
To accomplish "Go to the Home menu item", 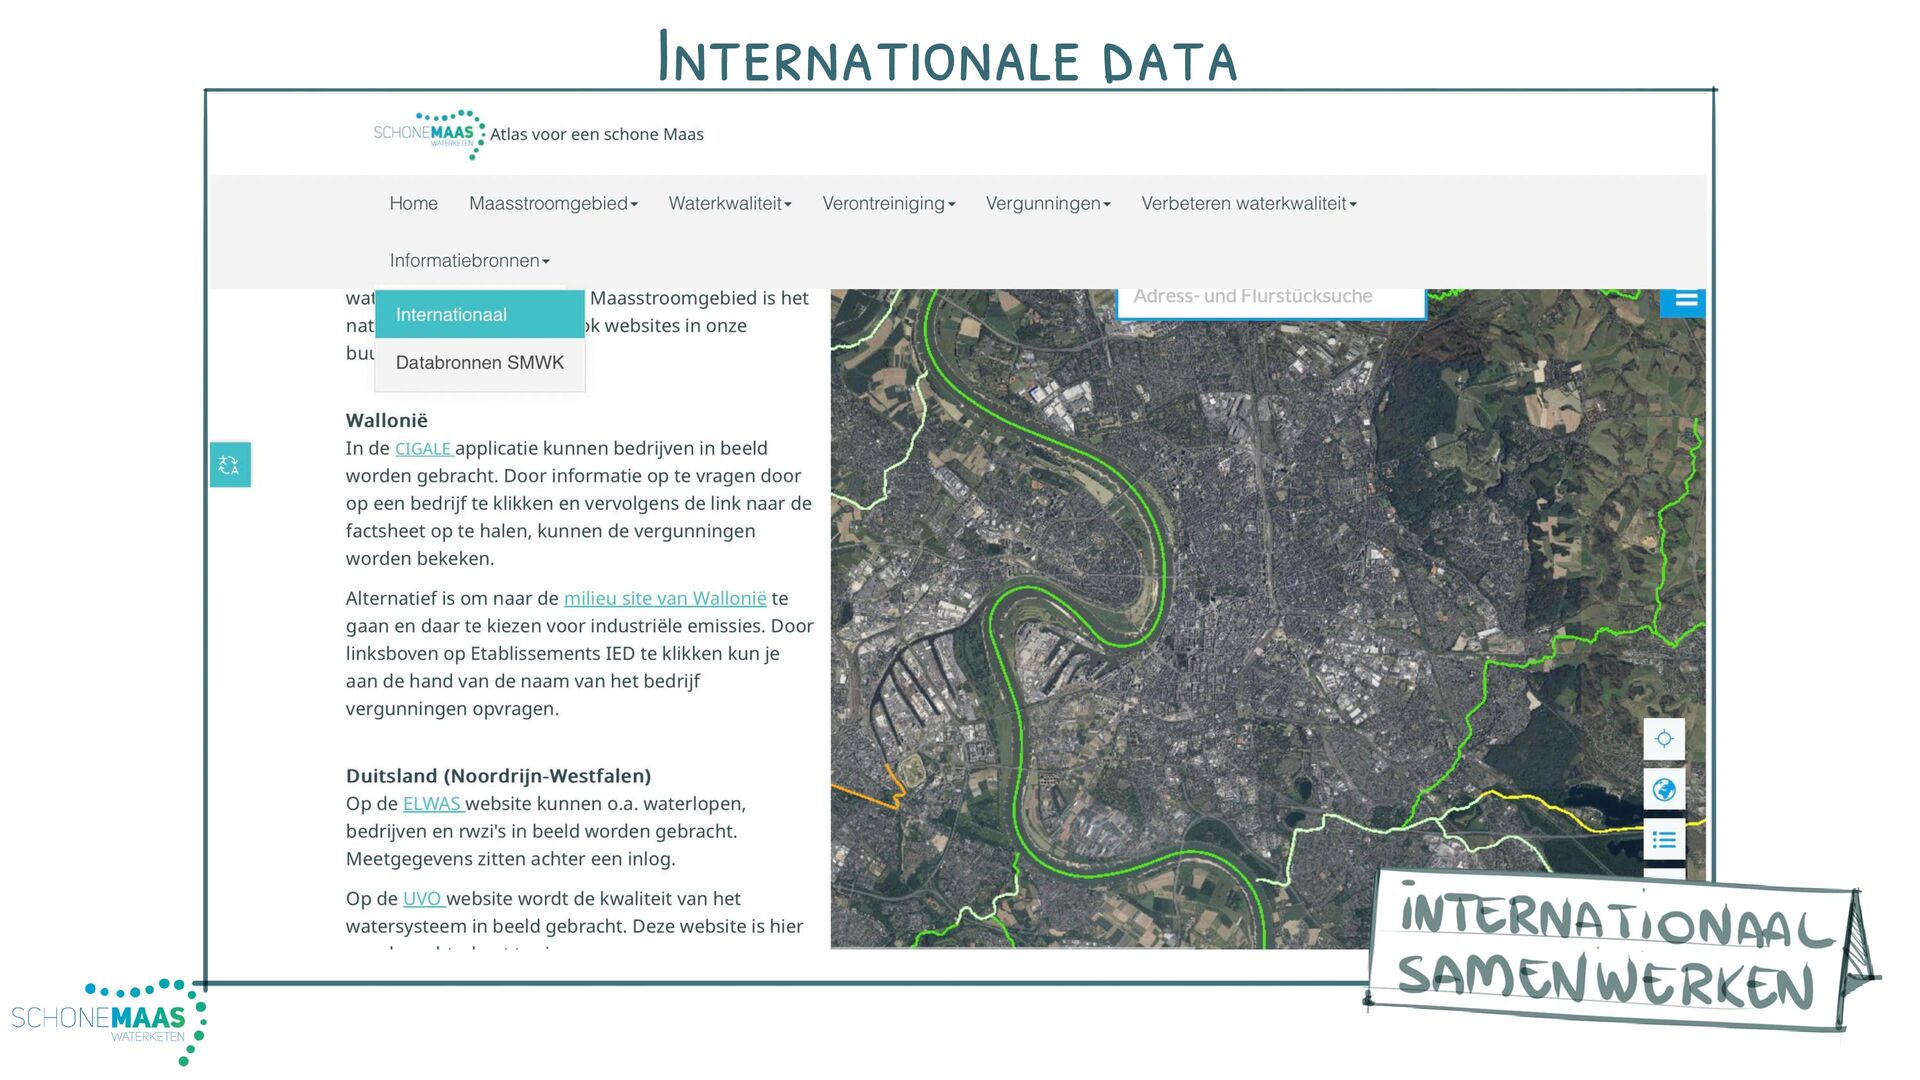I will coord(413,204).
